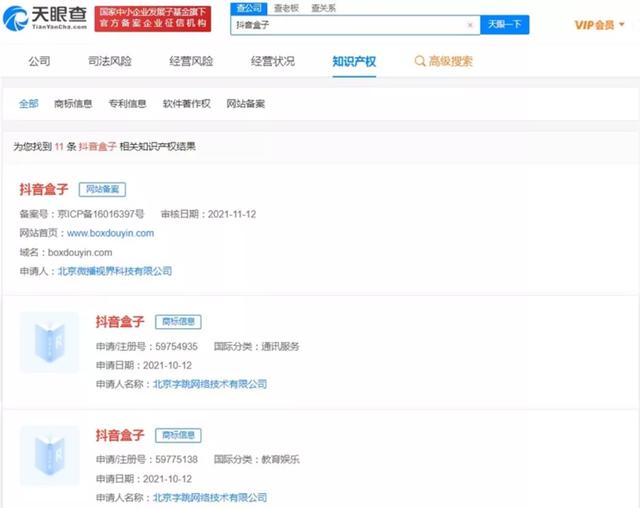This screenshot has height=508, width=640.
Task: Select registration number 59754935 text
Action: tap(176, 346)
